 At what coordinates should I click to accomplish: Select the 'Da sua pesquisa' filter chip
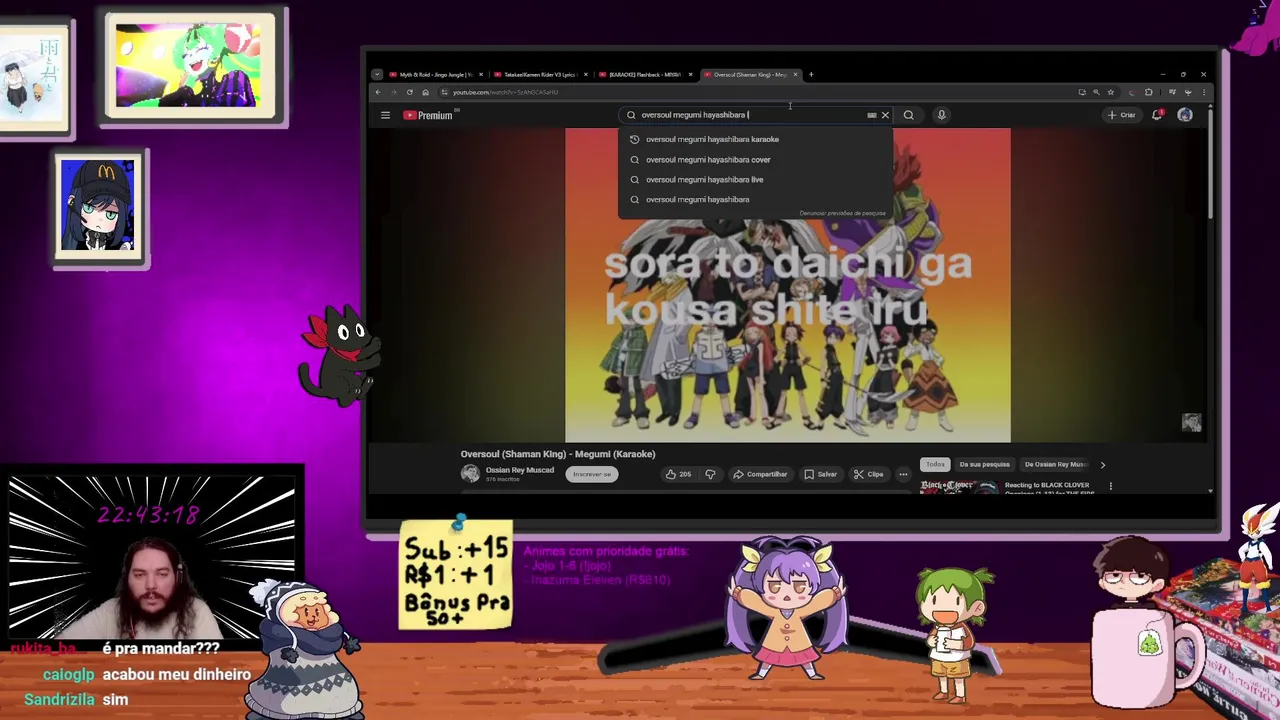click(984, 464)
